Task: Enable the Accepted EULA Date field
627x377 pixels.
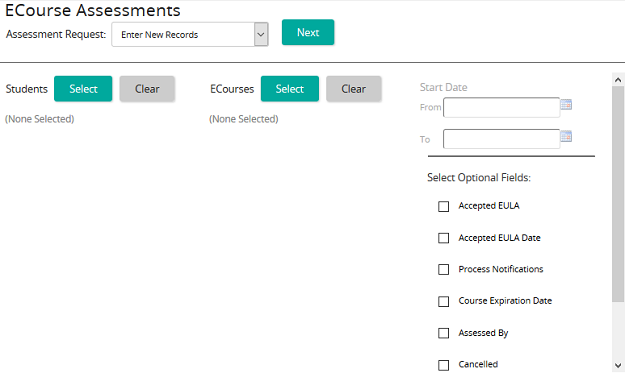Action: tap(443, 238)
